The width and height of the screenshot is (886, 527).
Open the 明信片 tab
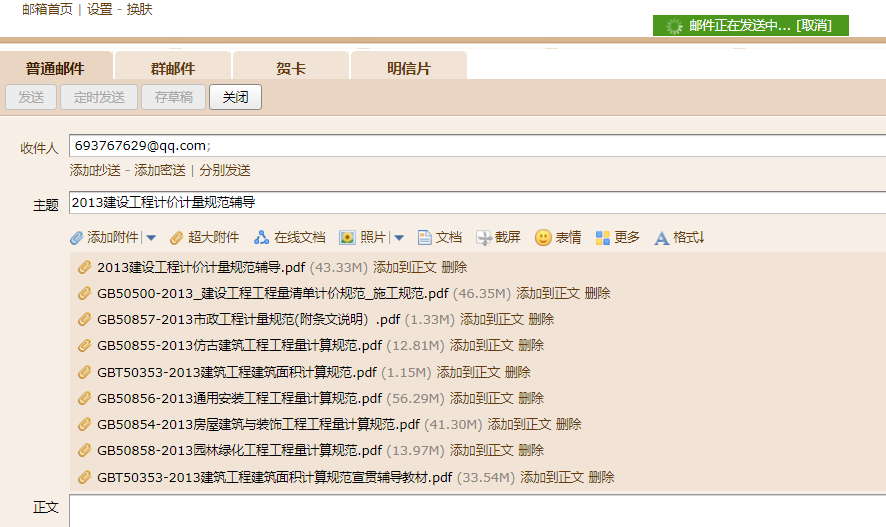pyautogui.click(x=409, y=66)
